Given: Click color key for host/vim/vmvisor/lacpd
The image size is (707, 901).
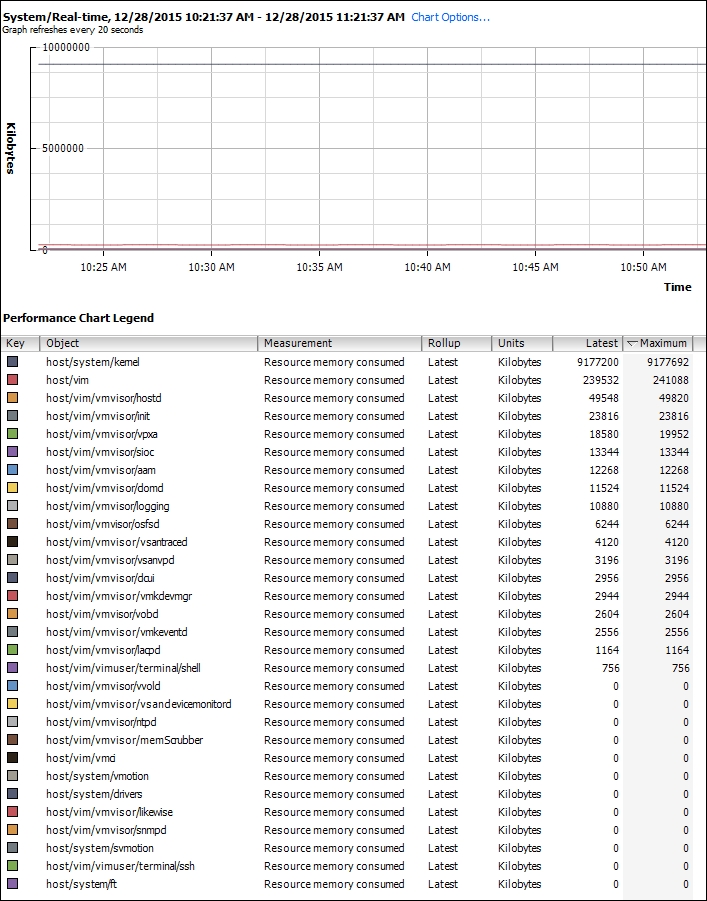Looking at the screenshot, I should coord(12,650).
